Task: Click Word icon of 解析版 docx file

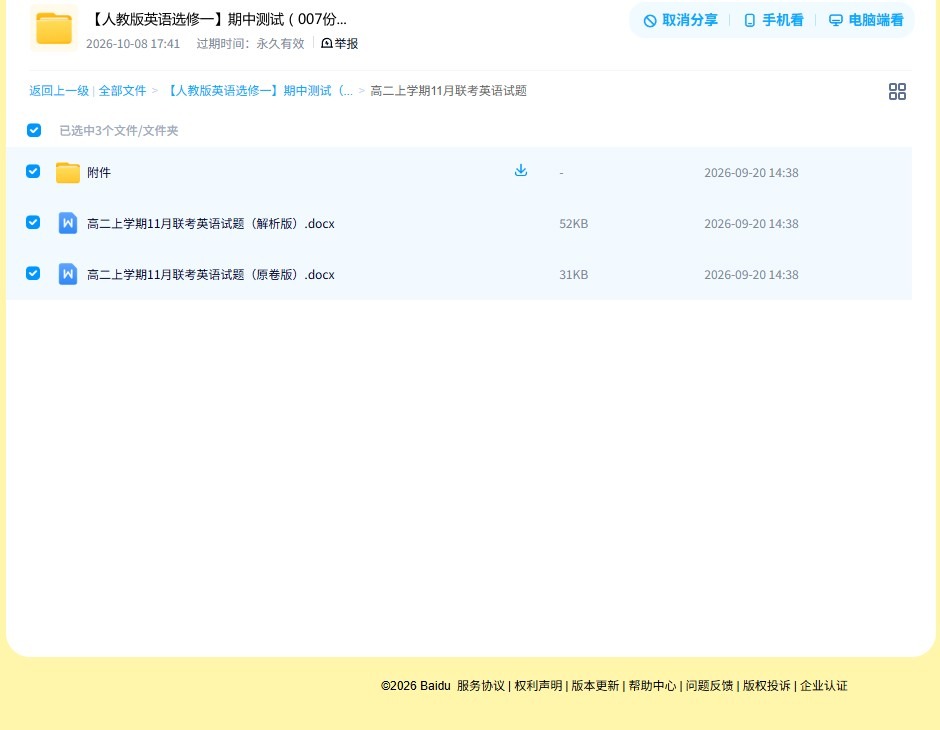Action: tap(68, 223)
